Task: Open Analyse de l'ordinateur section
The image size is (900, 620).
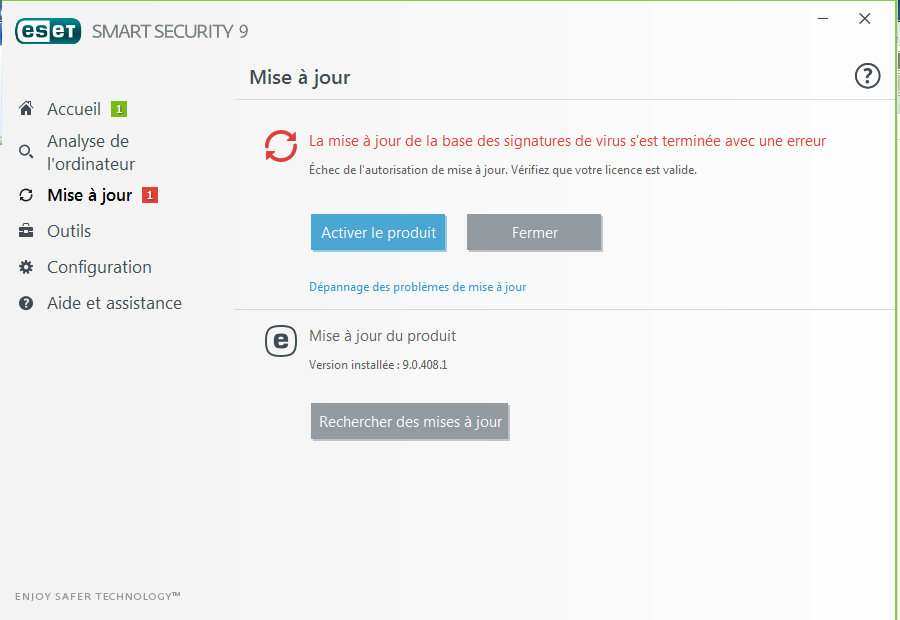Action: pyautogui.click(x=91, y=153)
